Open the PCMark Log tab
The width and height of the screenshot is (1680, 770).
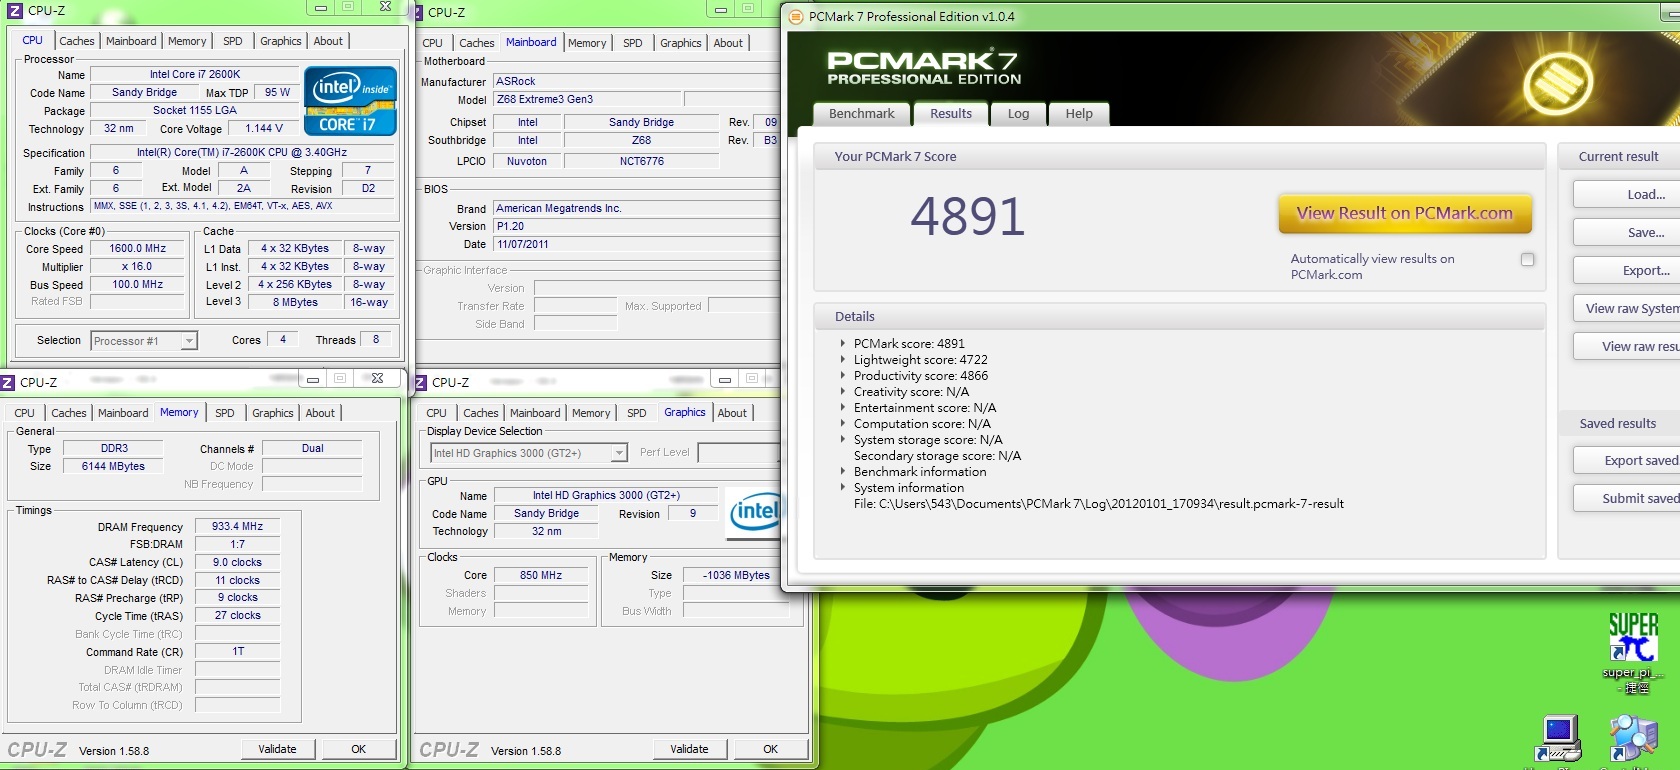tap(1018, 114)
